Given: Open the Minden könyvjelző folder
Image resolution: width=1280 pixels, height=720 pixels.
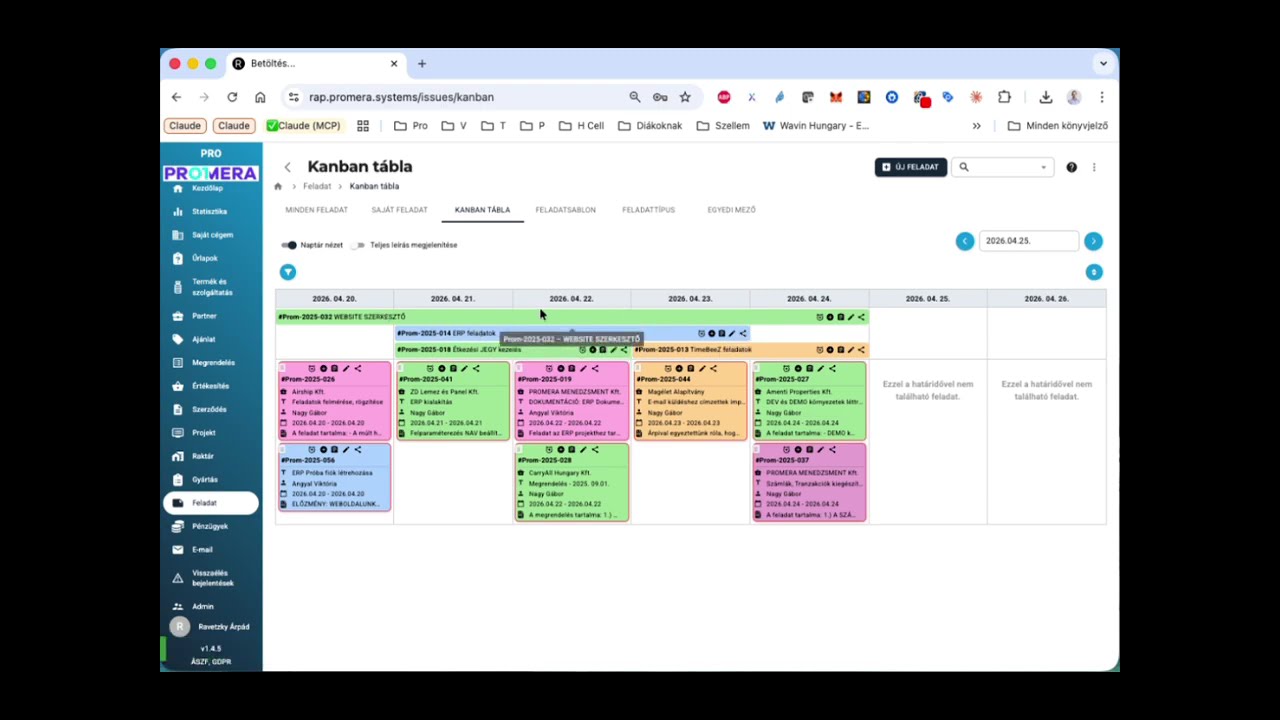Looking at the screenshot, I should (1057, 126).
